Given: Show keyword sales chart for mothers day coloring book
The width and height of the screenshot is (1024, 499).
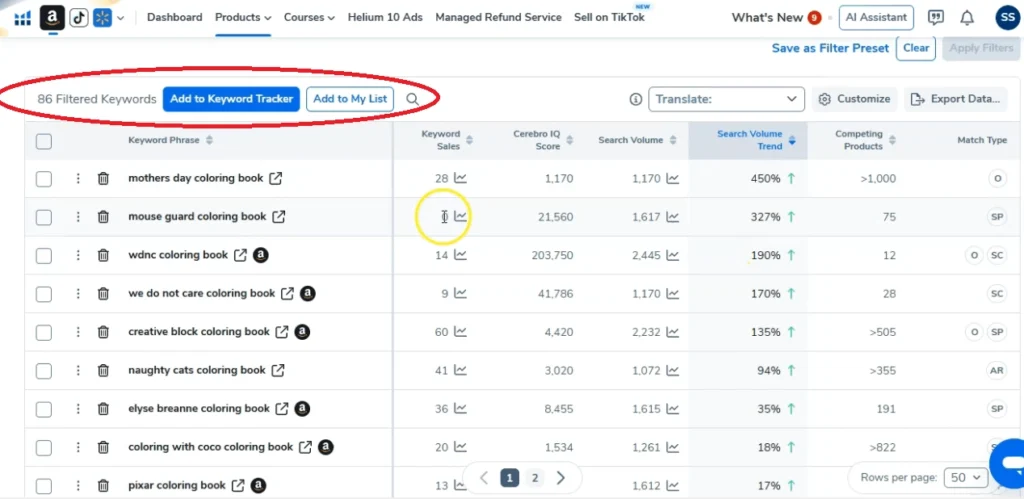Looking at the screenshot, I should [460, 178].
